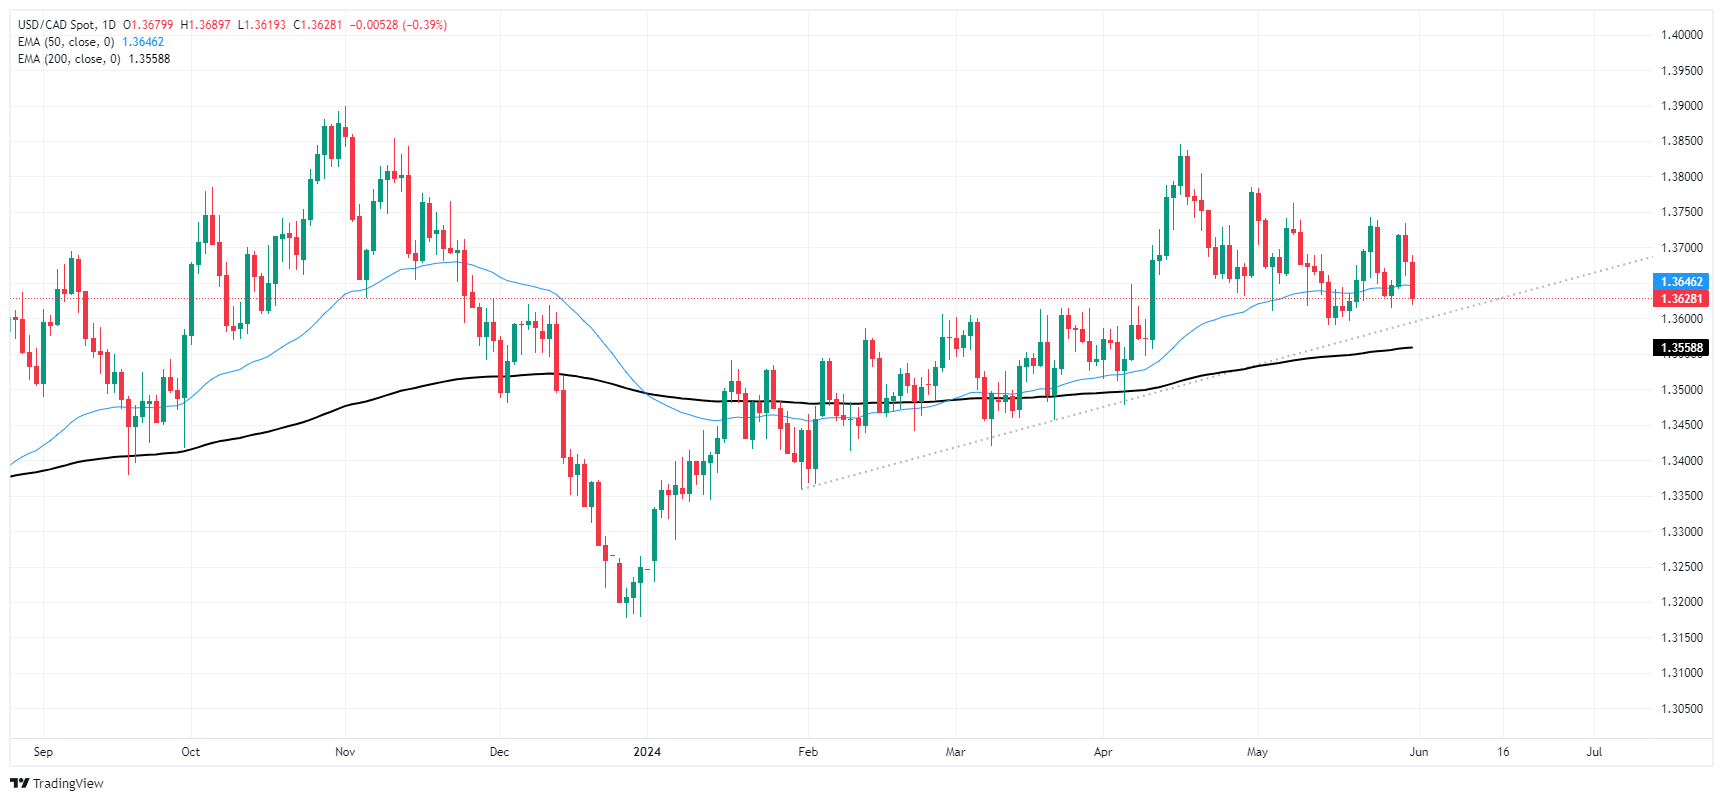Click the Jun date marker on time axis

point(1418,752)
